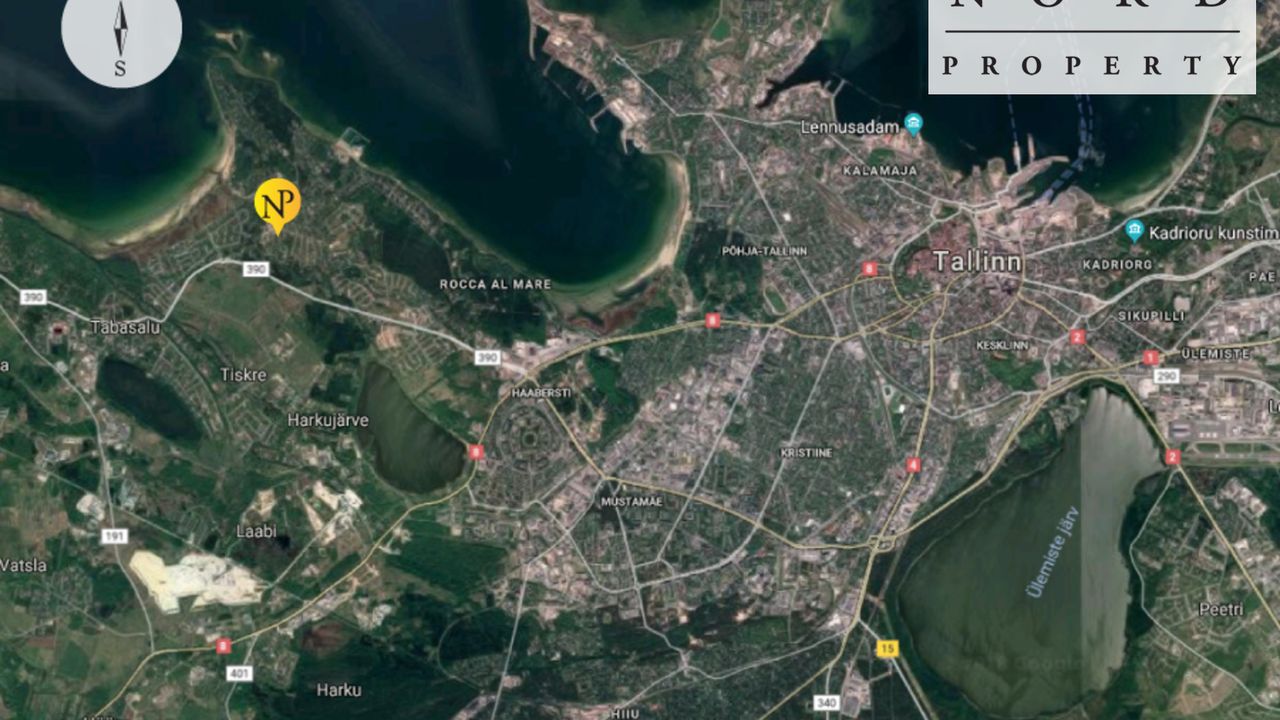Click the red route 4 shield
Screen dimensions: 1280x720
pos(913,465)
